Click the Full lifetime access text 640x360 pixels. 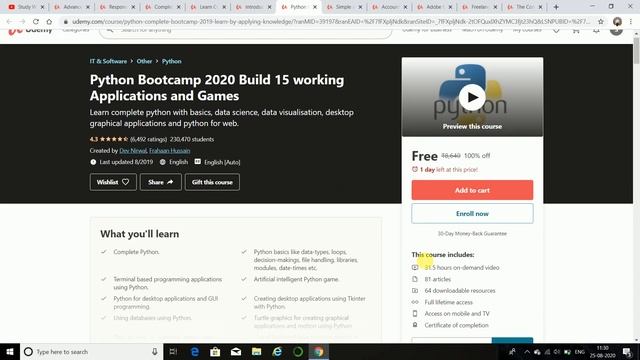[449, 302]
